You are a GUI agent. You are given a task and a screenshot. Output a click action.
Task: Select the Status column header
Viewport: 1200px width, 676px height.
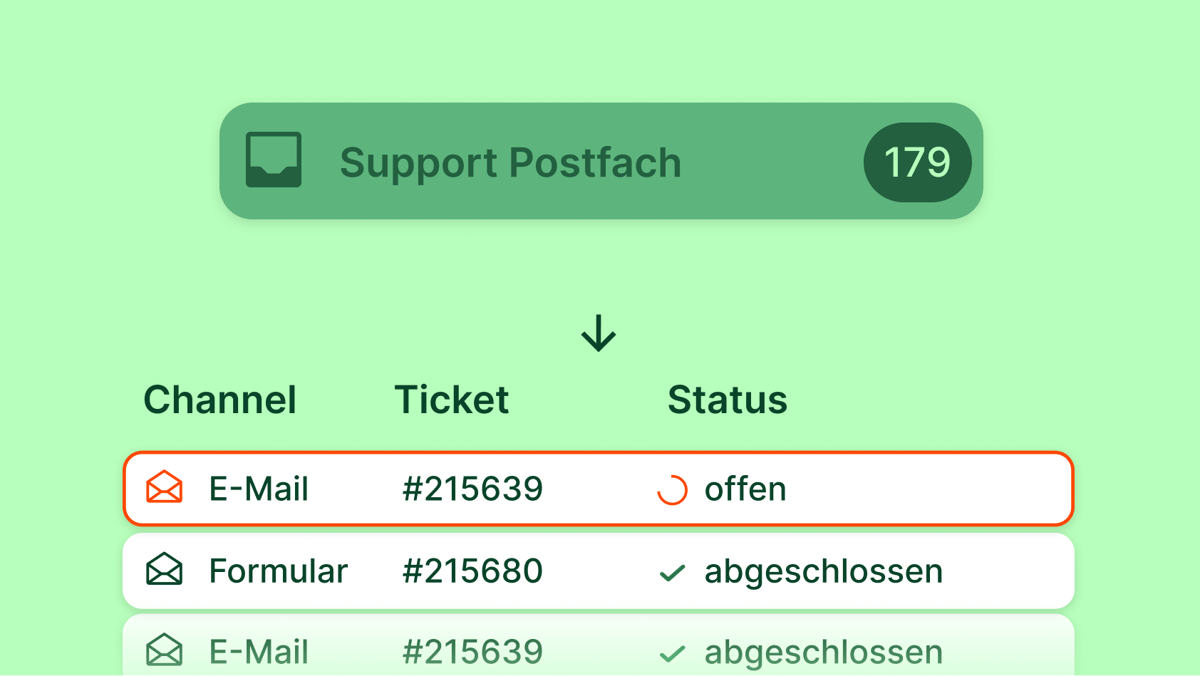(x=727, y=400)
